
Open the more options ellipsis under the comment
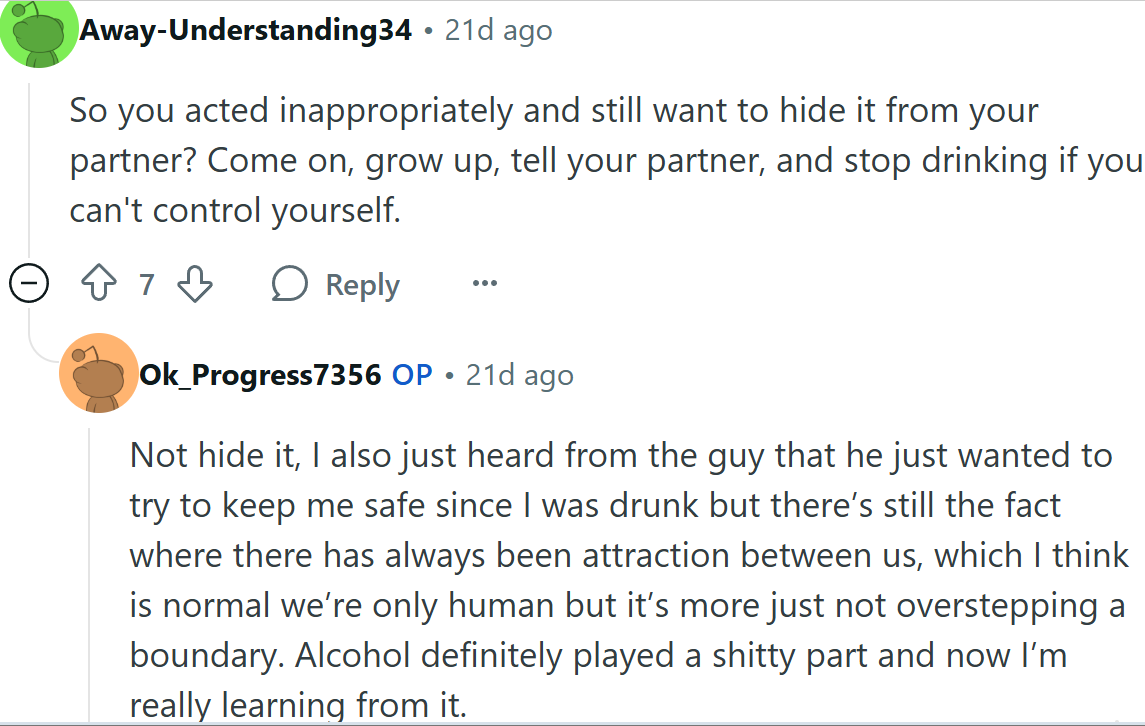pyautogui.click(x=484, y=283)
